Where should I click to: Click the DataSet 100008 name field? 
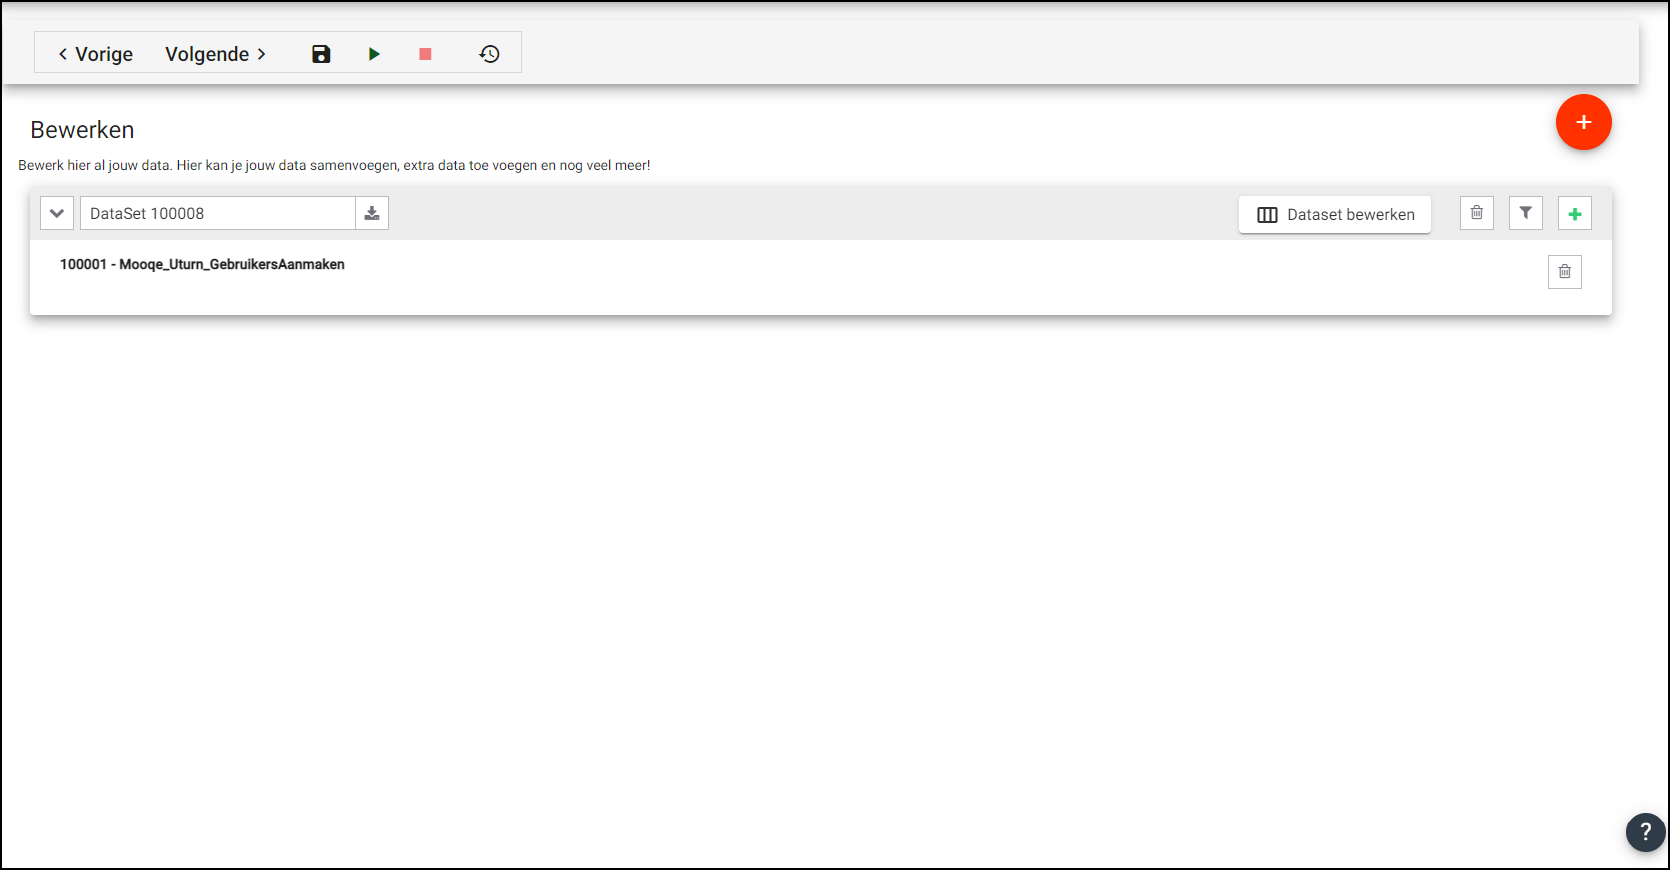click(x=217, y=213)
